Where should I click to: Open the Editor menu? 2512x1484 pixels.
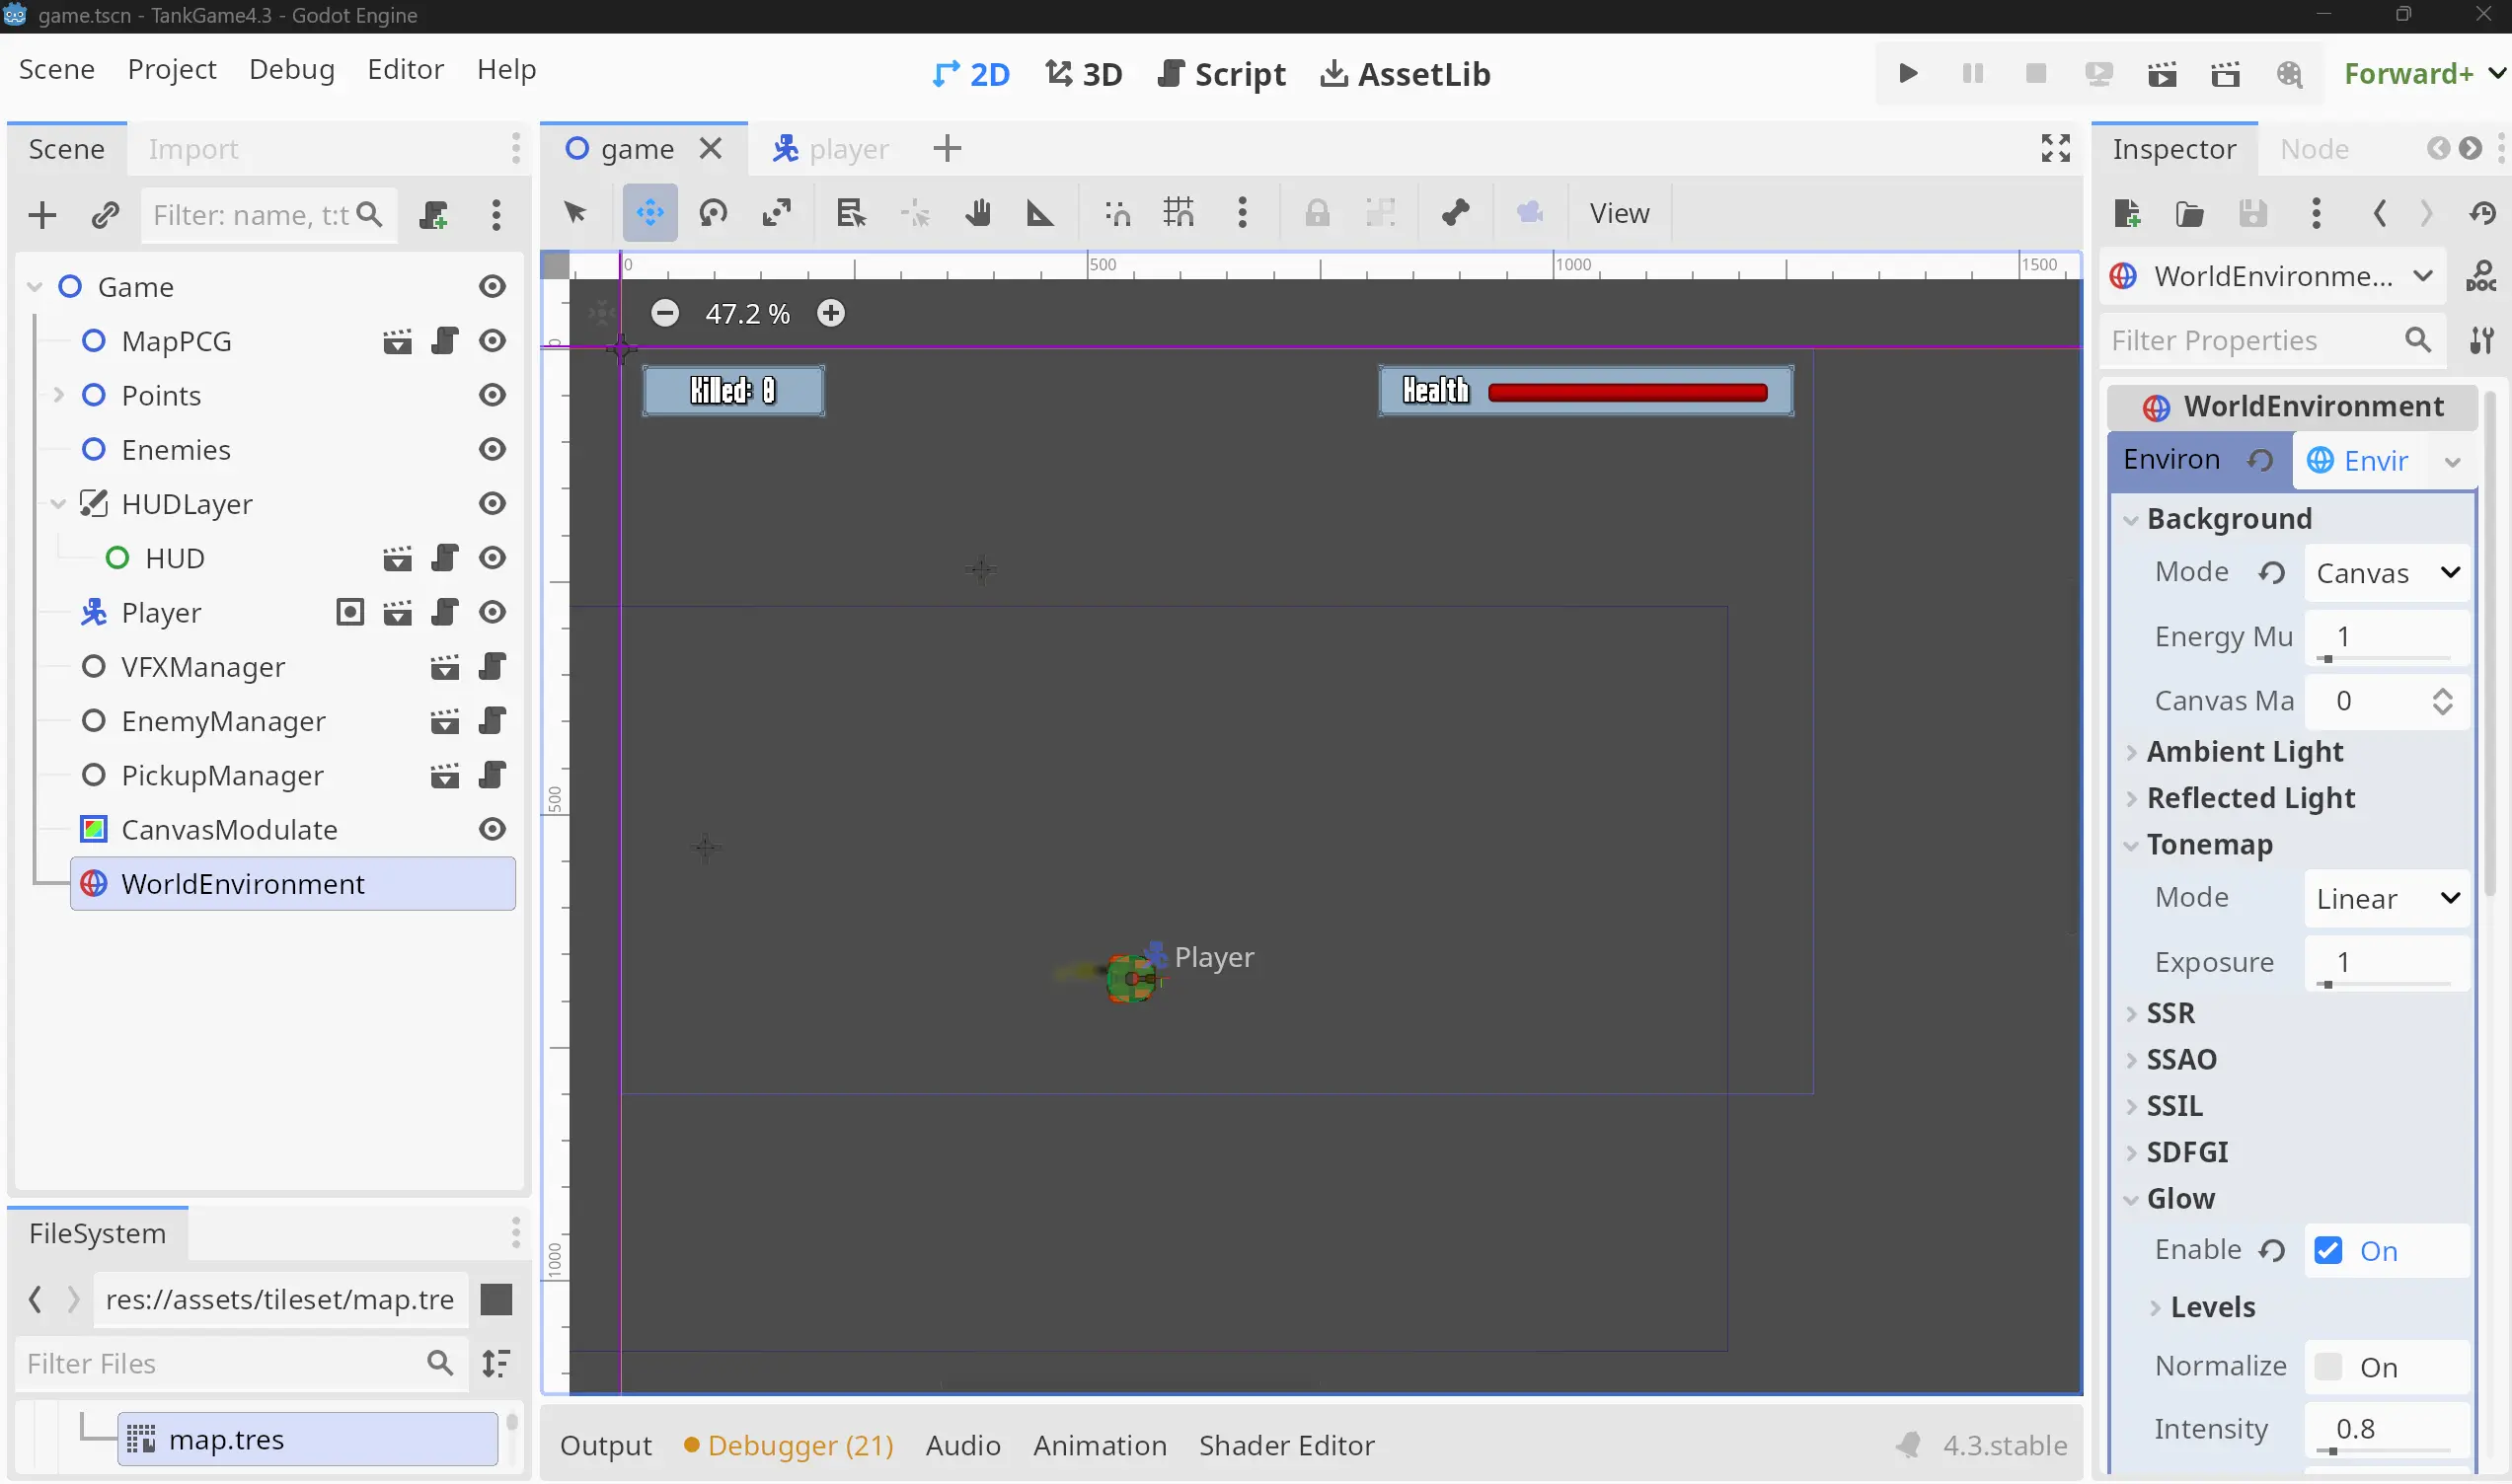[405, 69]
